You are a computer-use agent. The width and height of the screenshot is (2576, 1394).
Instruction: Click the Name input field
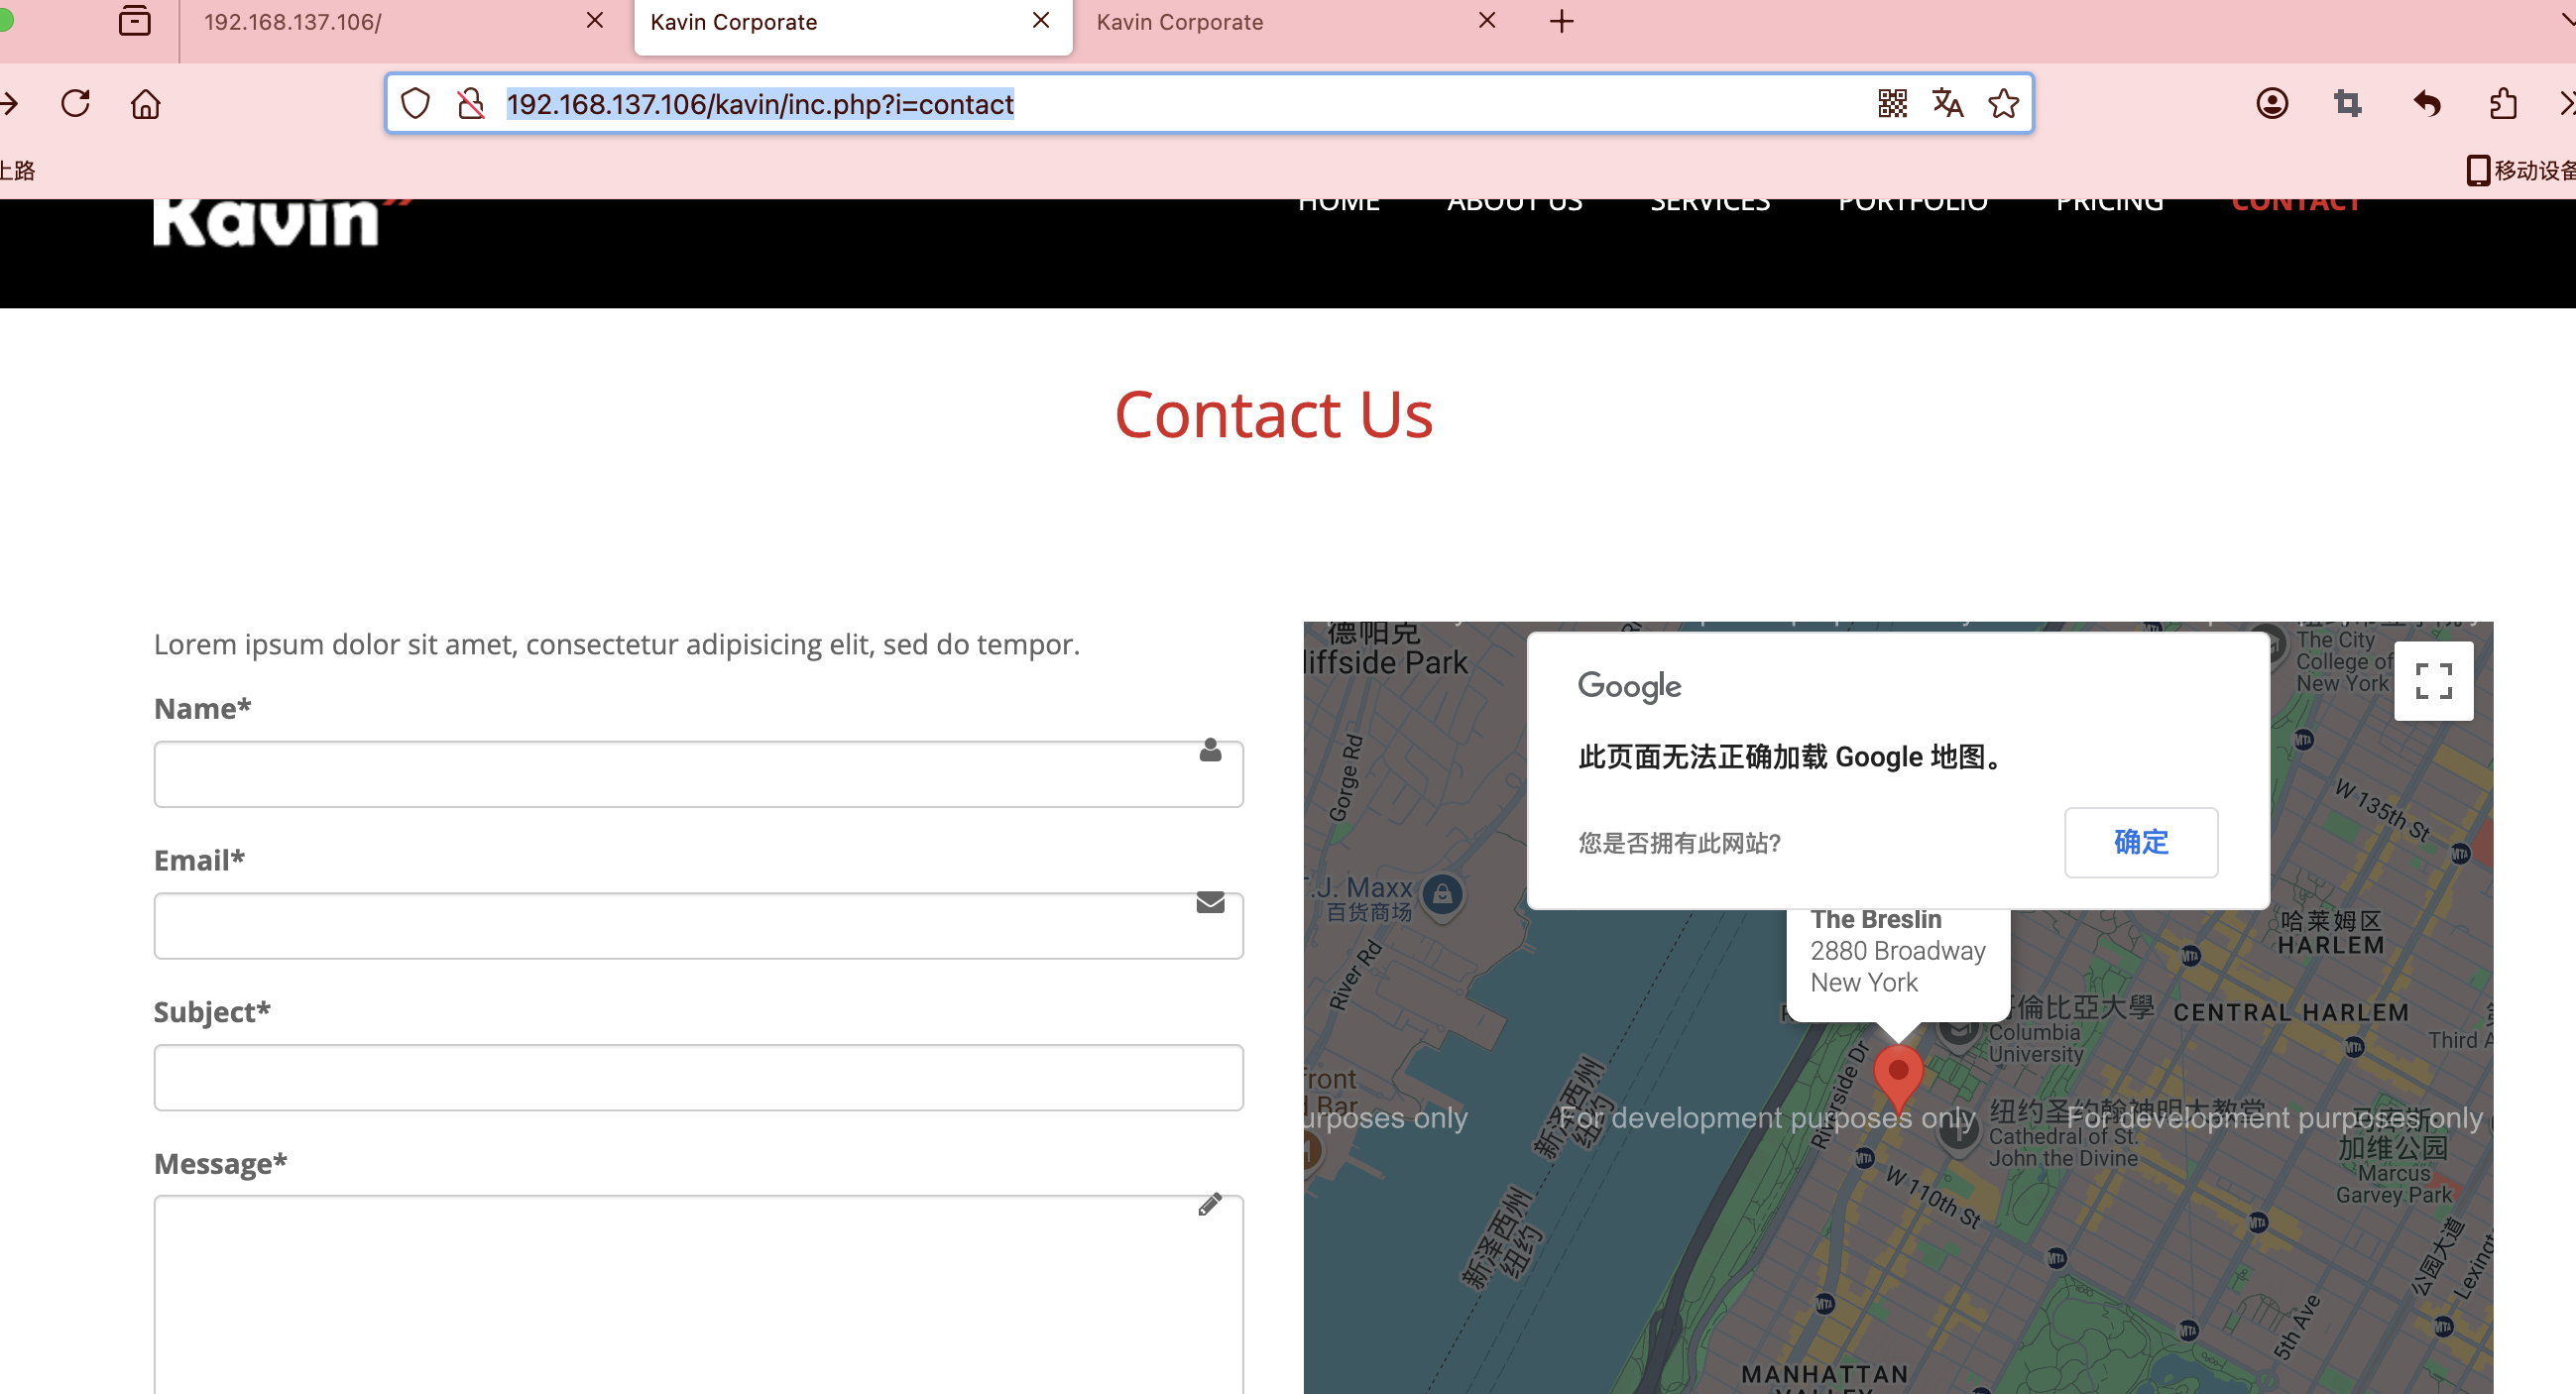(x=698, y=775)
